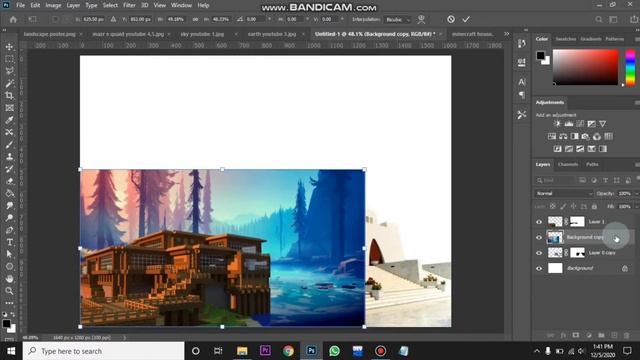Switch to the Paths tab
The width and height of the screenshot is (640, 360).
(x=592, y=164)
